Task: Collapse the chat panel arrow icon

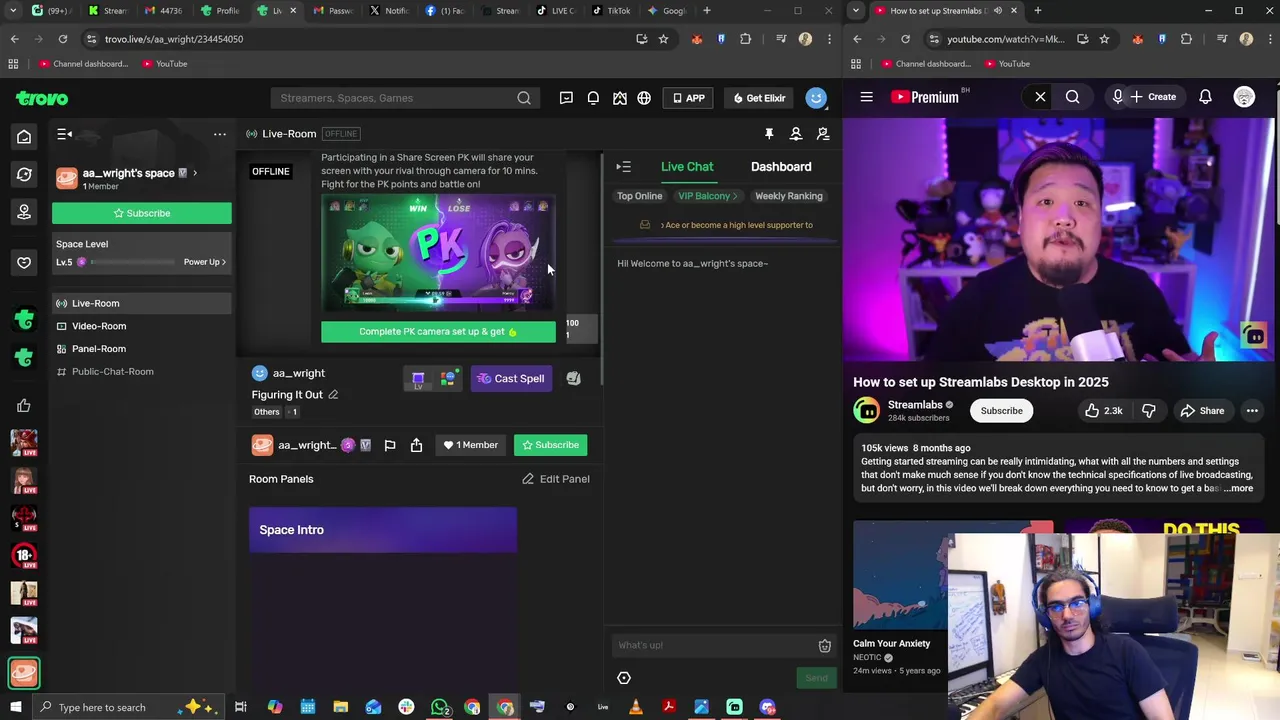Action: (x=623, y=167)
